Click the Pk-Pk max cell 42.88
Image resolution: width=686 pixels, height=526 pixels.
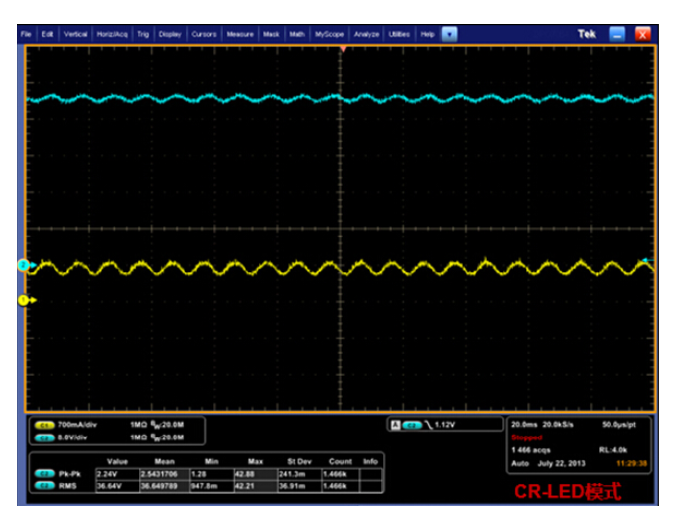point(256,474)
